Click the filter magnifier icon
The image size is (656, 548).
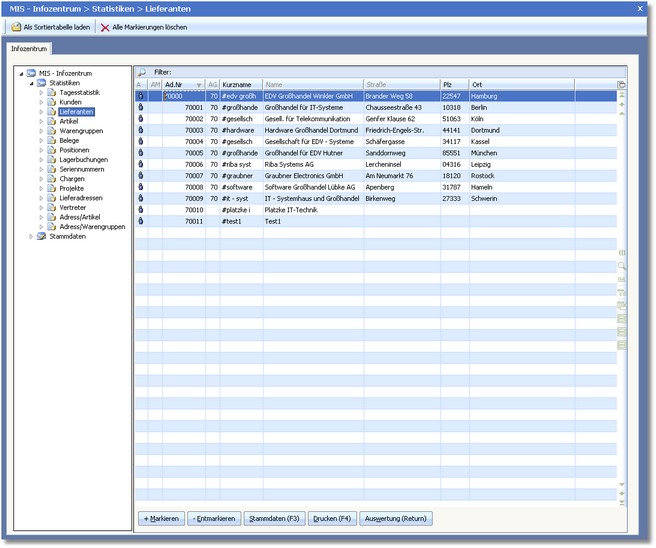pos(141,73)
